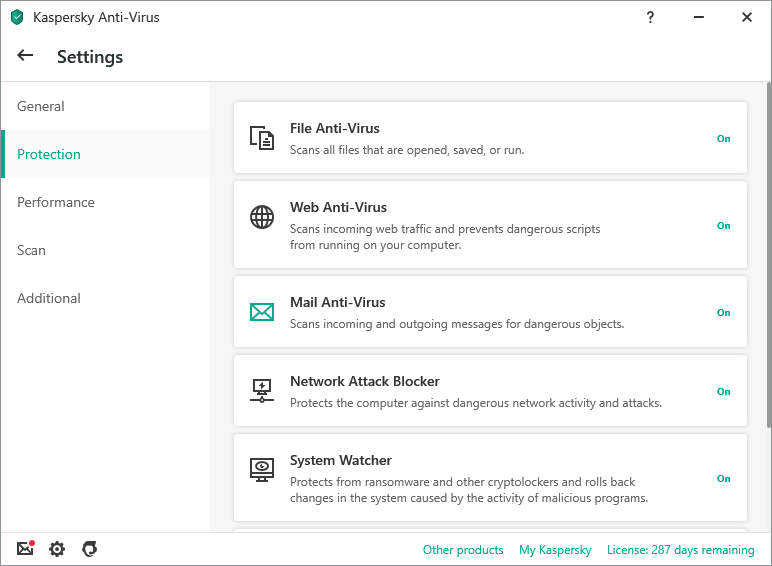Toggle the Web Anti-Virus On switch
Screen dimensions: 772x566
[x=723, y=226]
